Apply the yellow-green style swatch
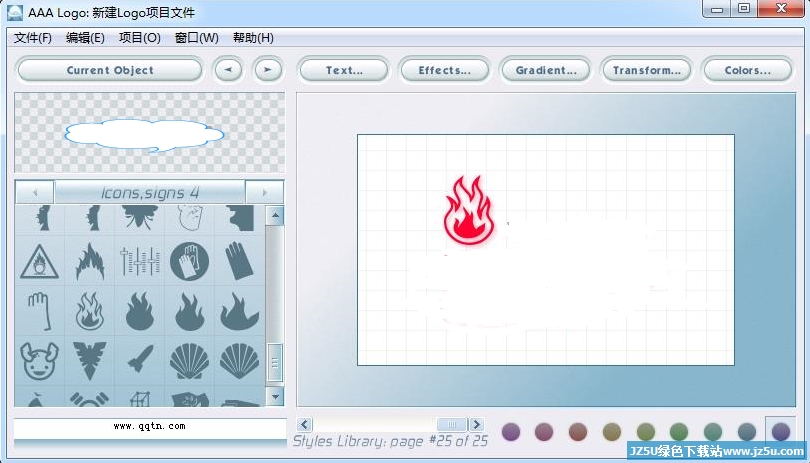810x463 pixels. (x=646, y=431)
